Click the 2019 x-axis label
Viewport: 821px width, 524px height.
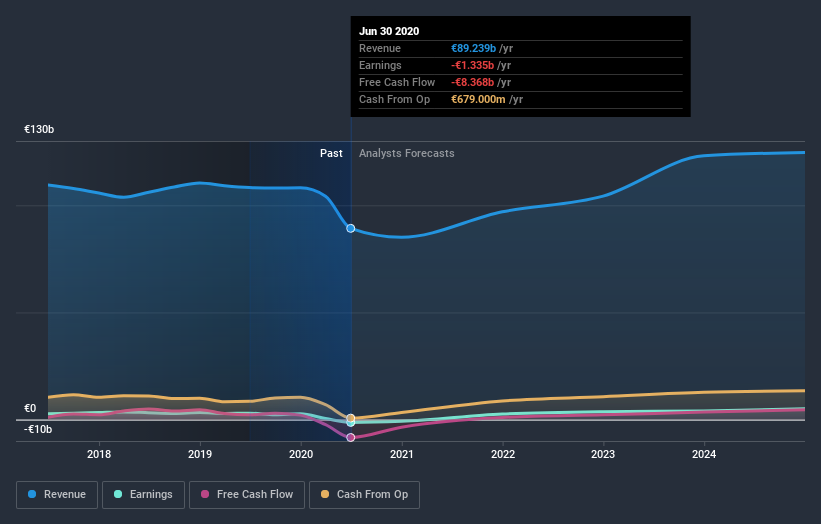click(200, 454)
